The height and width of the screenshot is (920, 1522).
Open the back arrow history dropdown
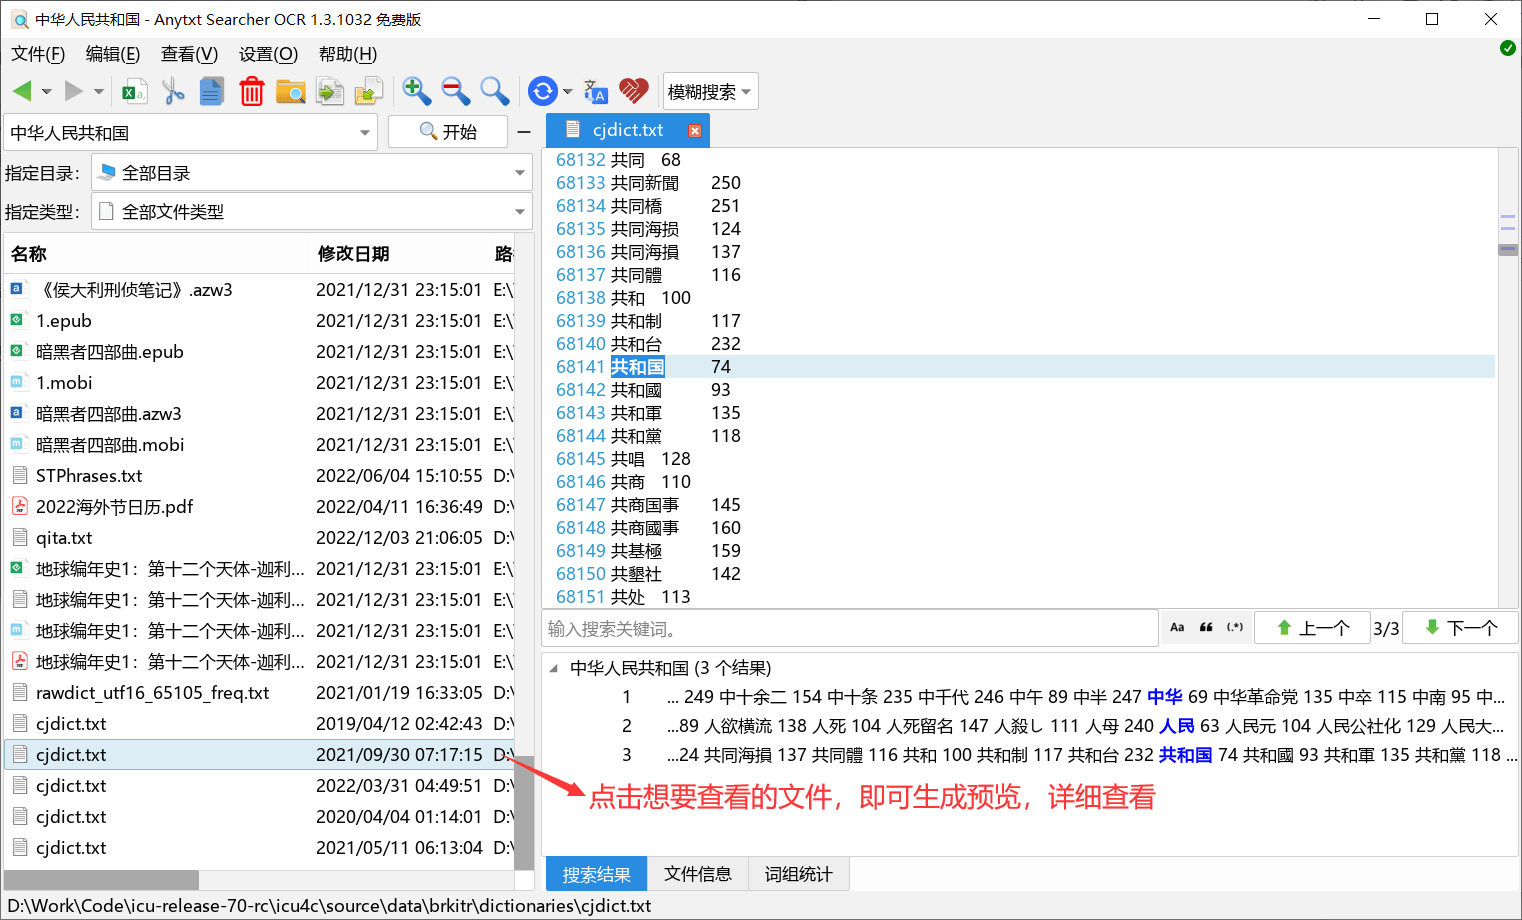[x=46, y=92]
